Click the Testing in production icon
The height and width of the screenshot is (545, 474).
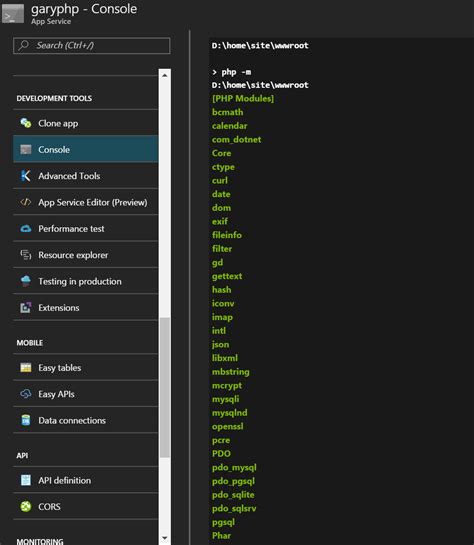click(26, 281)
